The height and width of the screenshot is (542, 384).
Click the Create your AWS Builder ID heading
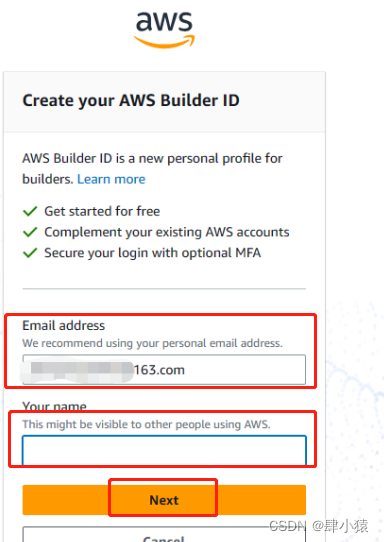click(131, 101)
